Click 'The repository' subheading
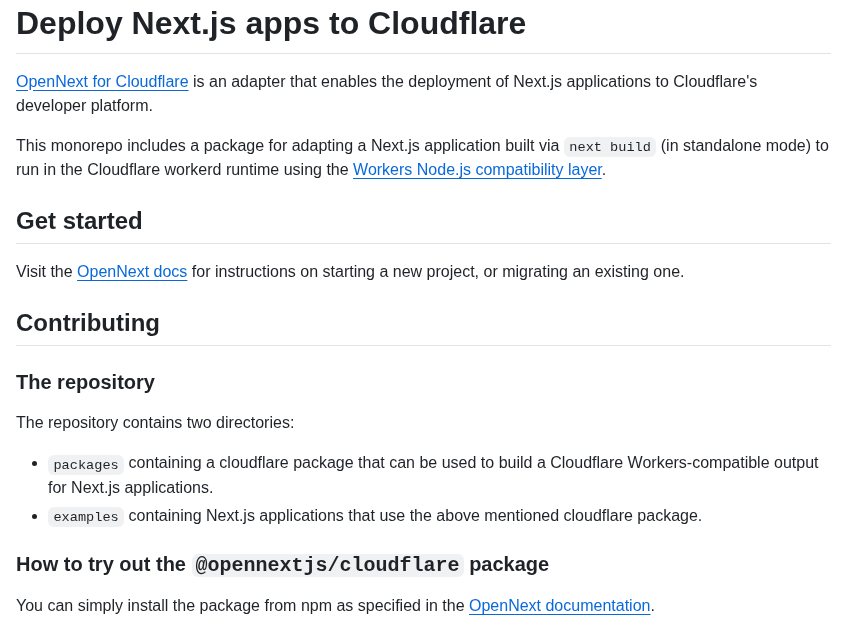 point(85,382)
